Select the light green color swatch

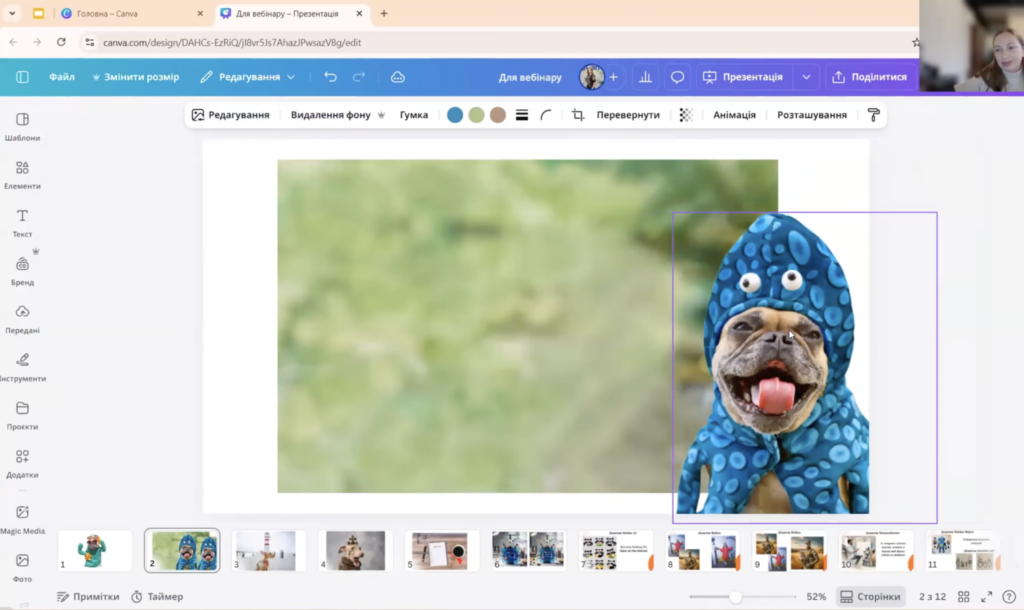pyautogui.click(x=477, y=115)
